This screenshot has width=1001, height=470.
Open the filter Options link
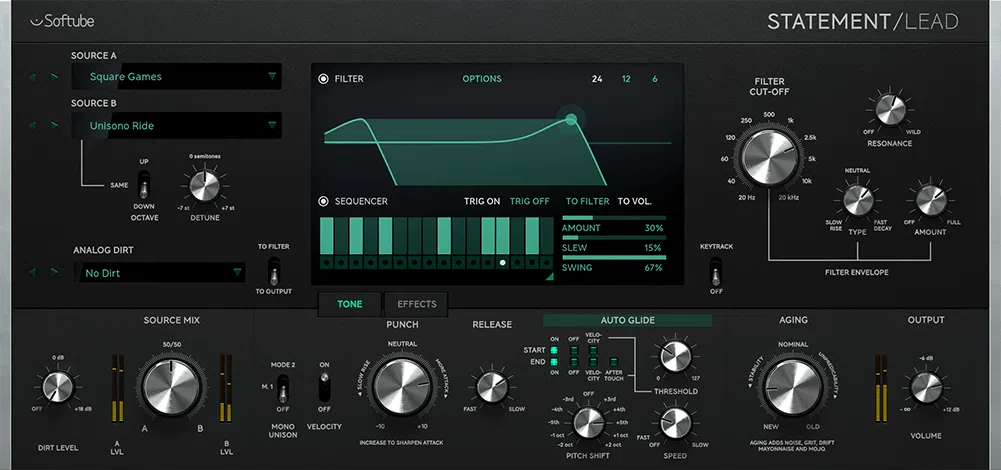482,79
